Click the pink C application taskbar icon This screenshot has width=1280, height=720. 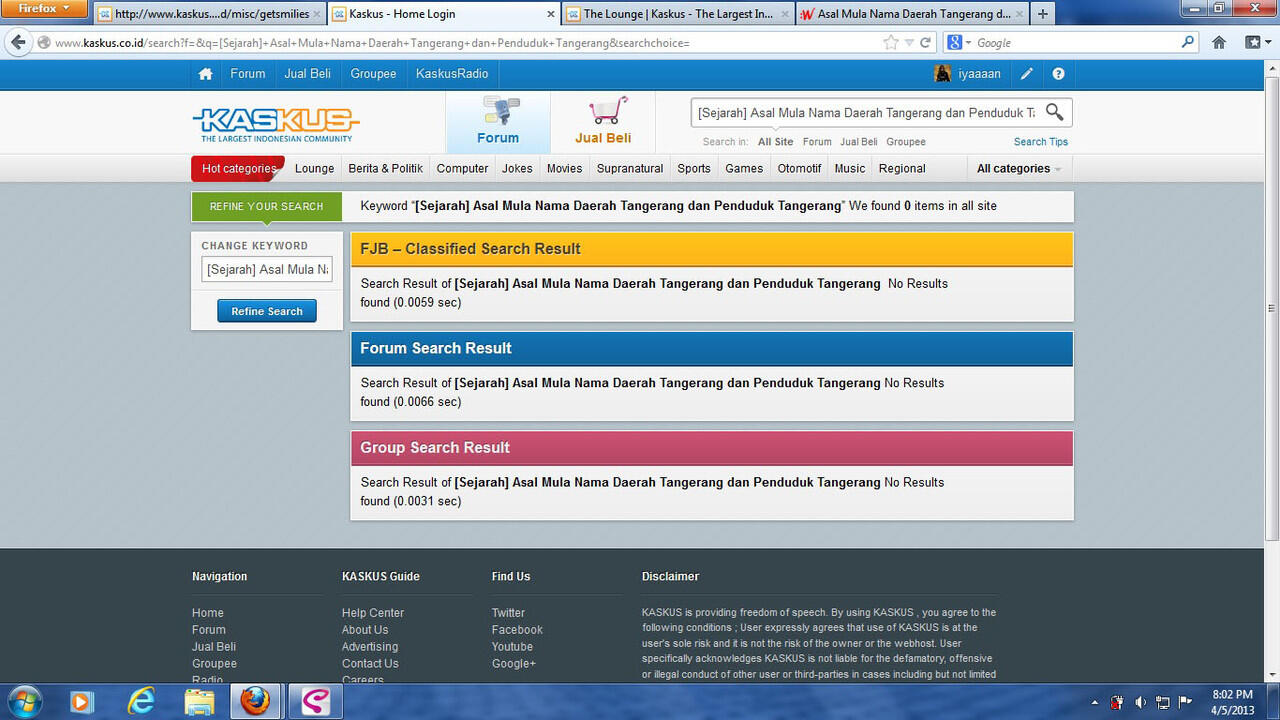tap(316, 702)
